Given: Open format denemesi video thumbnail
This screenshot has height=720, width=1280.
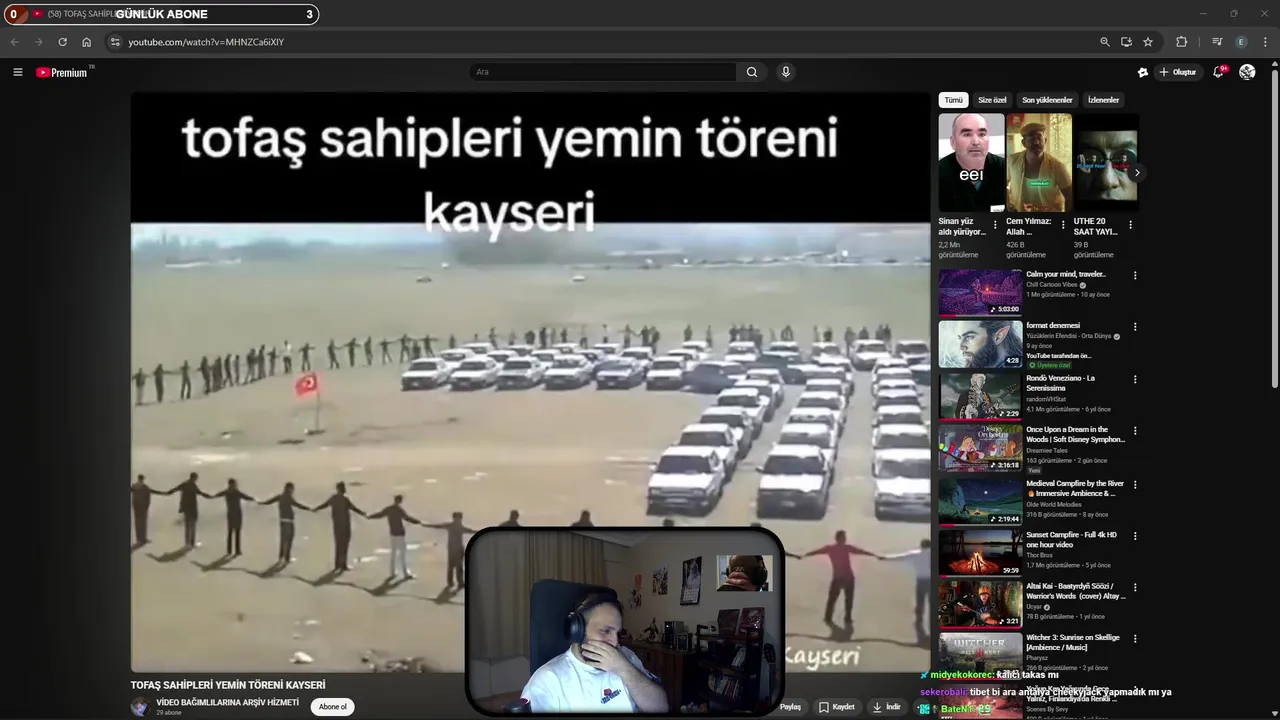Looking at the screenshot, I should click(980, 343).
